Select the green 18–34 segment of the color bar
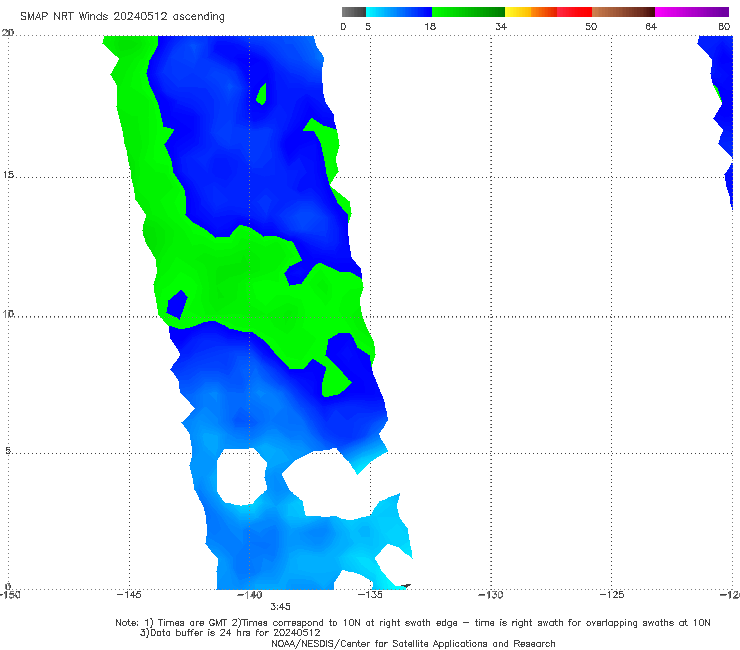740x650 pixels. coord(468,12)
